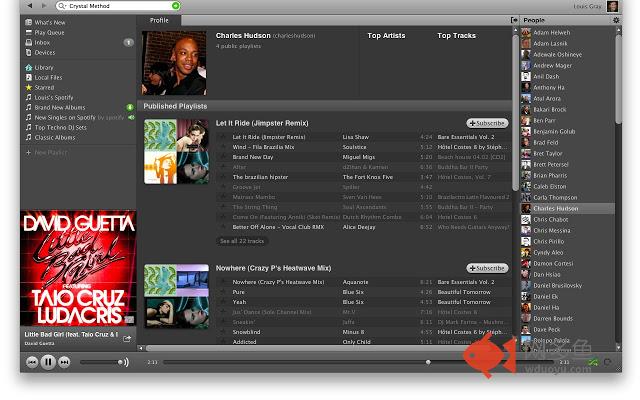Star Better Off Alone track
This screenshot has height=400, width=640.
(223, 227)
